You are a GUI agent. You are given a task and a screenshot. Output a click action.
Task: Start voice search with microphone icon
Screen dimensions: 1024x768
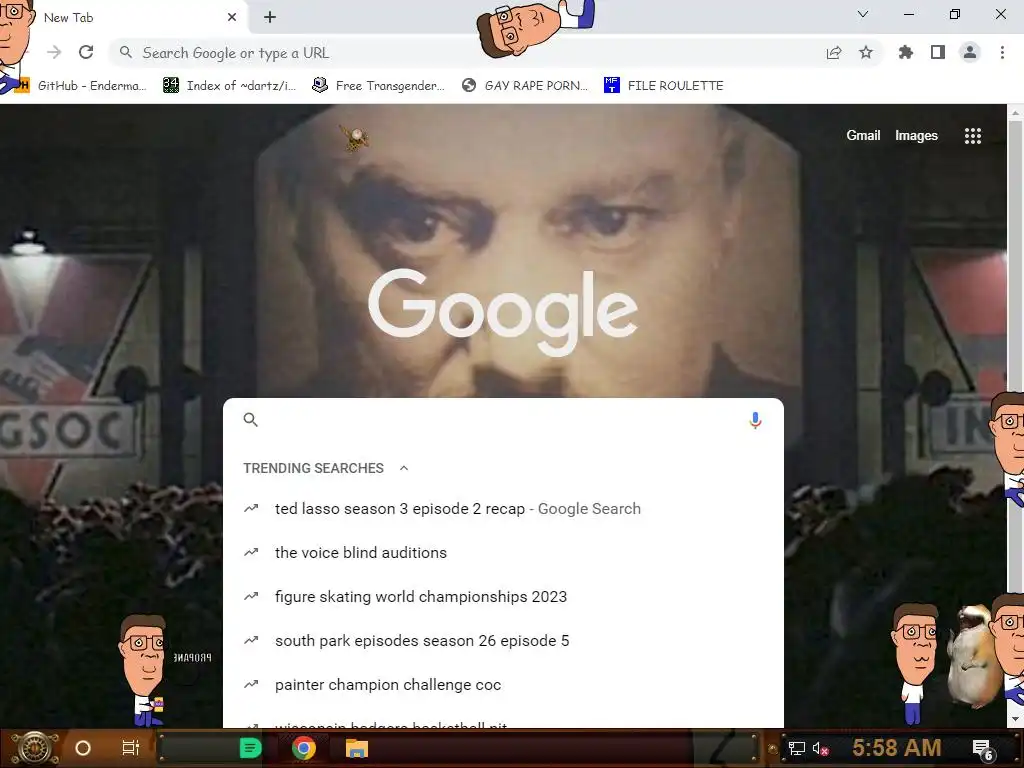(x=755, y=420)
